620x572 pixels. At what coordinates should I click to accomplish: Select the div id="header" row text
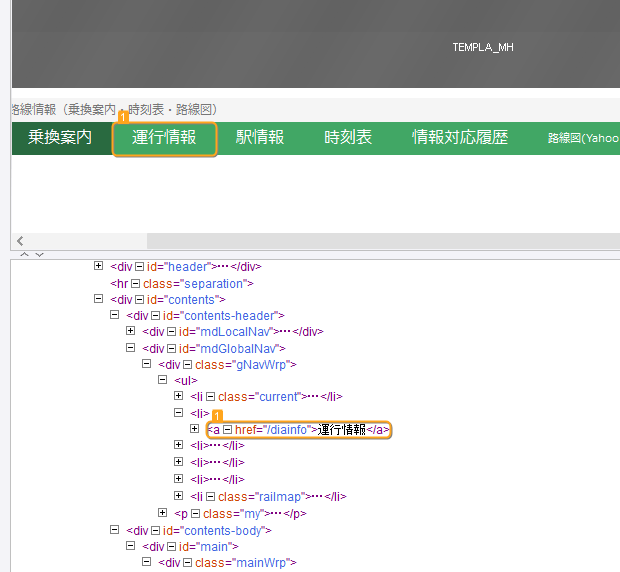point(186,267)
